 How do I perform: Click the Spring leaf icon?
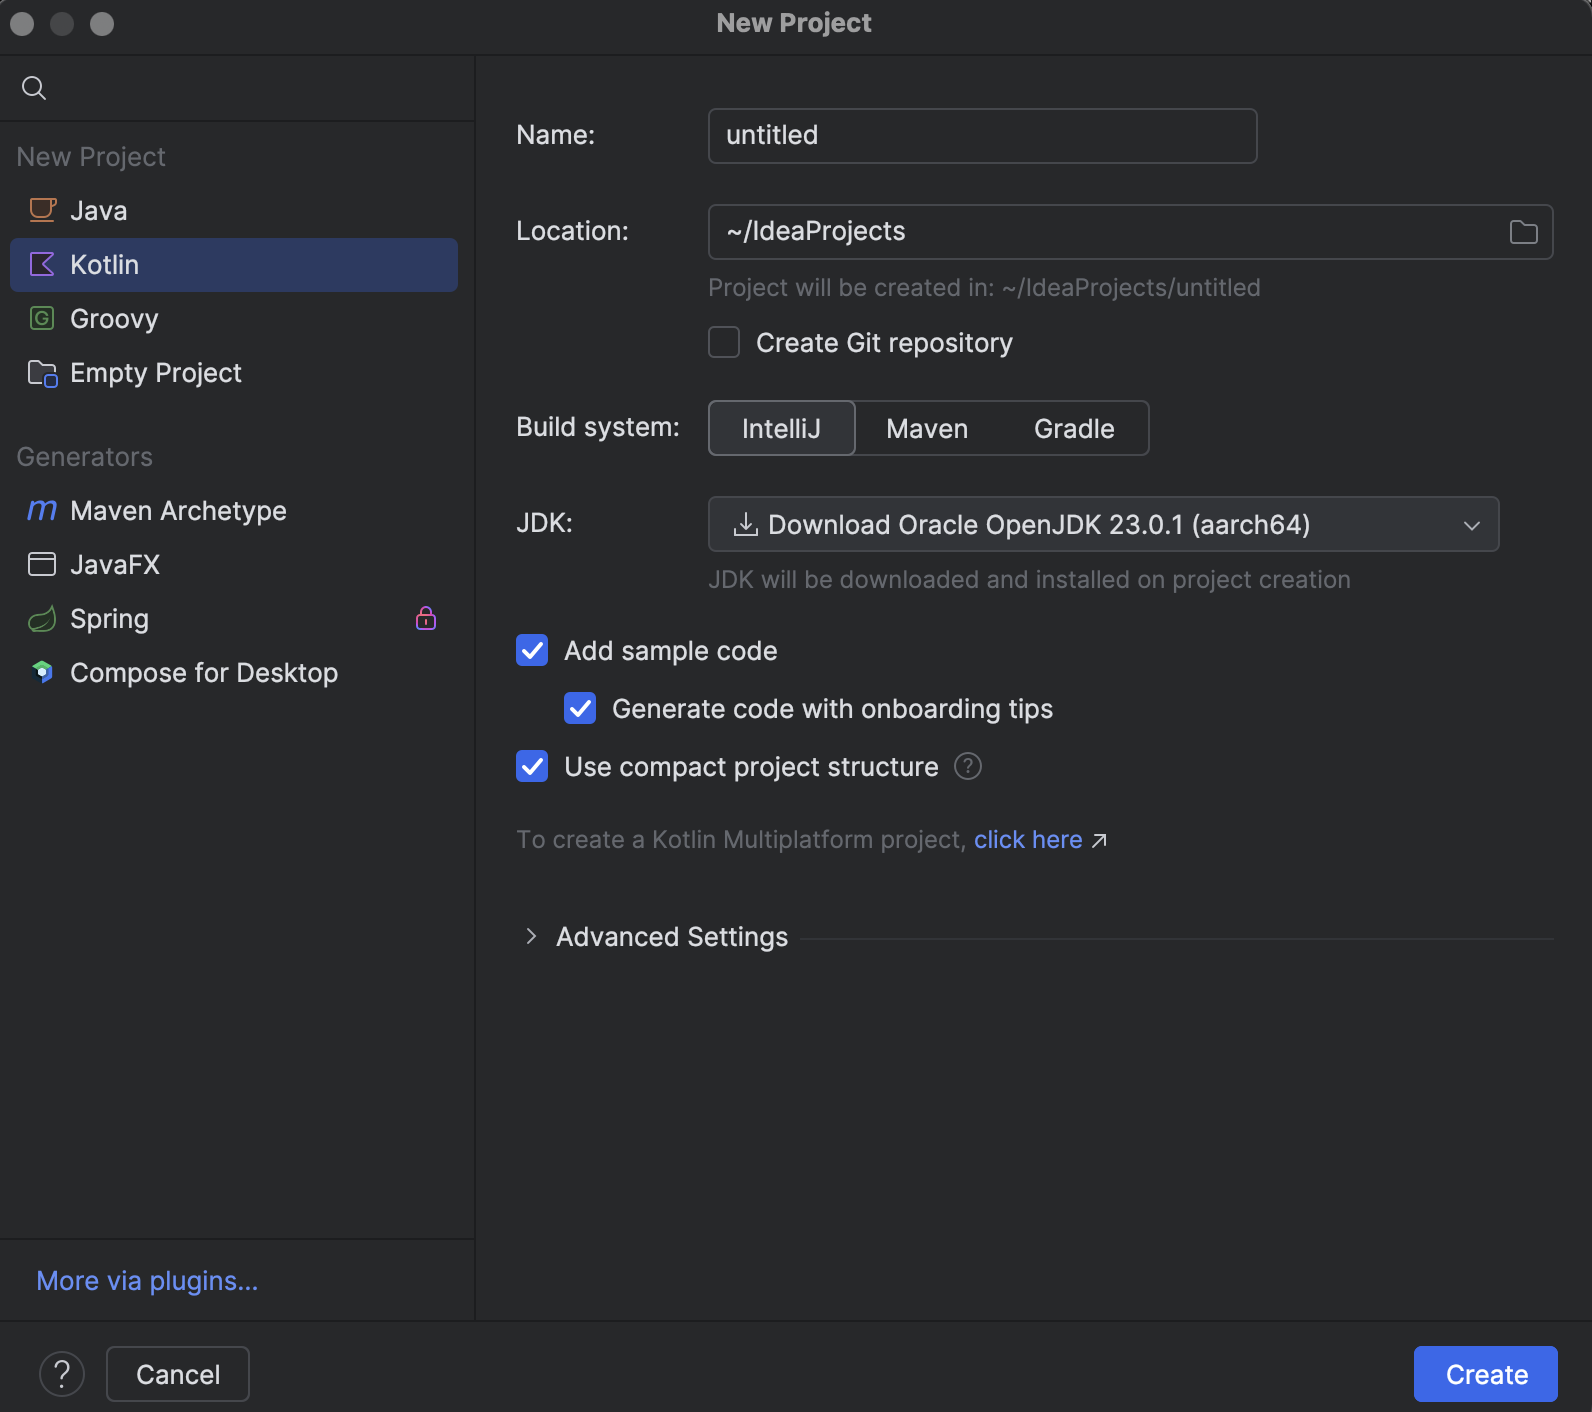[42, 619]
